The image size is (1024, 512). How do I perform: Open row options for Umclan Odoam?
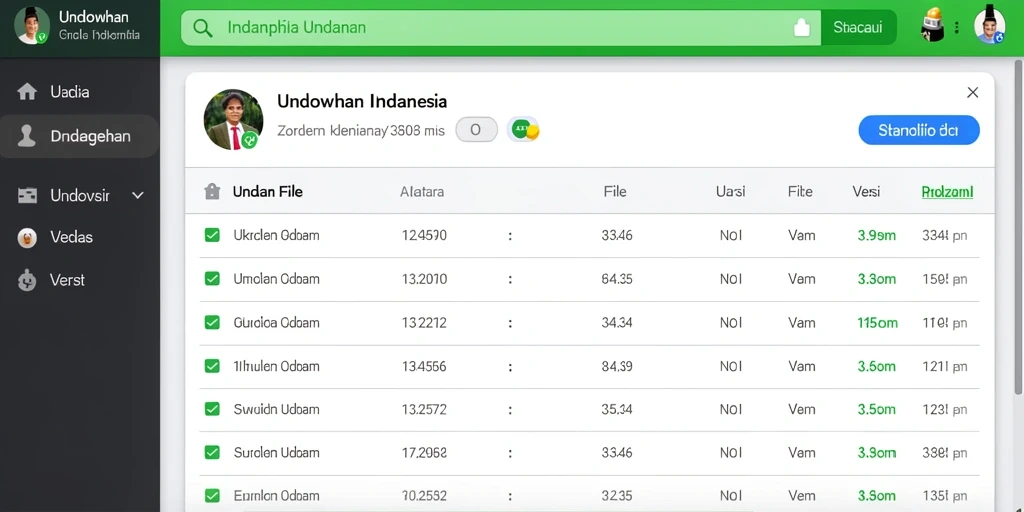pyautogui.click(x=510, y=280)
